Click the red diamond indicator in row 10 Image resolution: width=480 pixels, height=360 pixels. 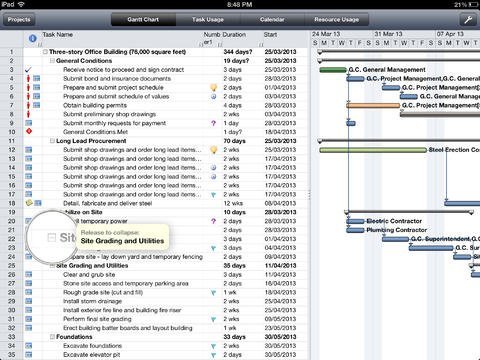point(29,131)
